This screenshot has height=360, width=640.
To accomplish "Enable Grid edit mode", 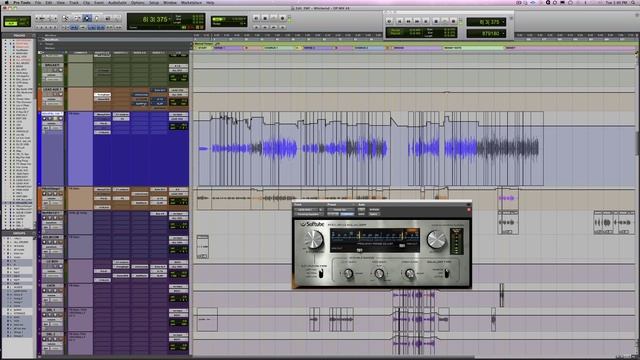I will pos(24,24).
